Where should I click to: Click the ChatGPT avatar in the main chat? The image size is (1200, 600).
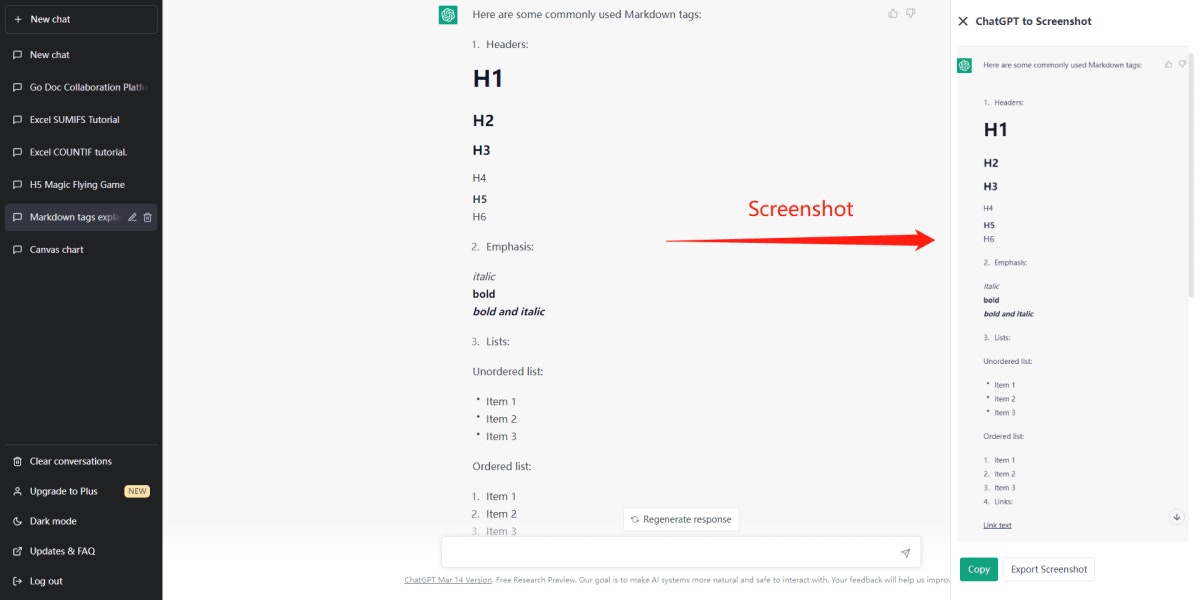pyautogui.click(x=448, y=15)
